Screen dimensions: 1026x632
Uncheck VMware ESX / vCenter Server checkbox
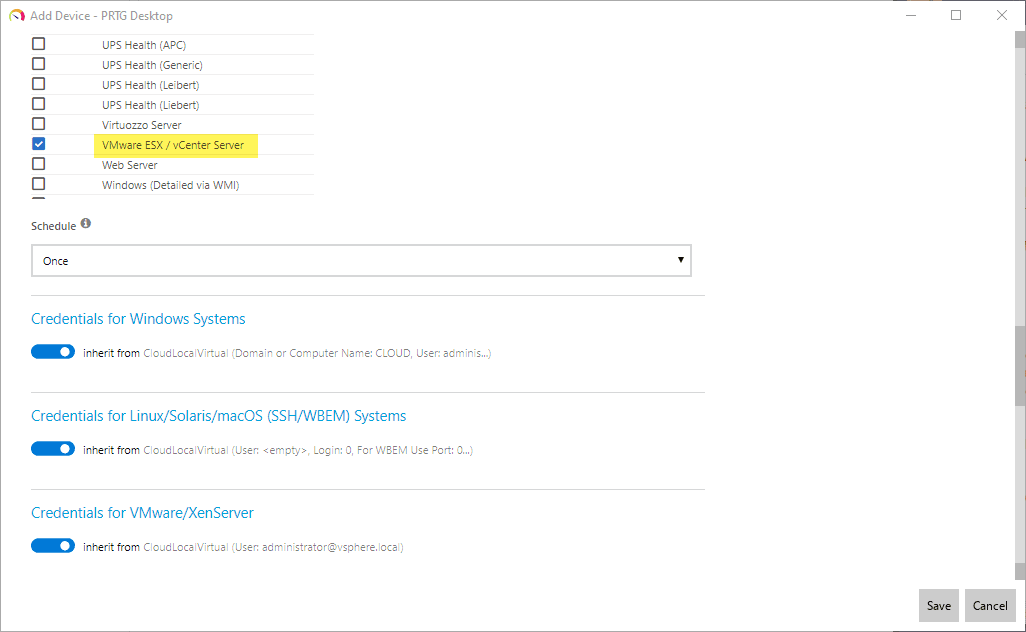(x=39, y=144)
